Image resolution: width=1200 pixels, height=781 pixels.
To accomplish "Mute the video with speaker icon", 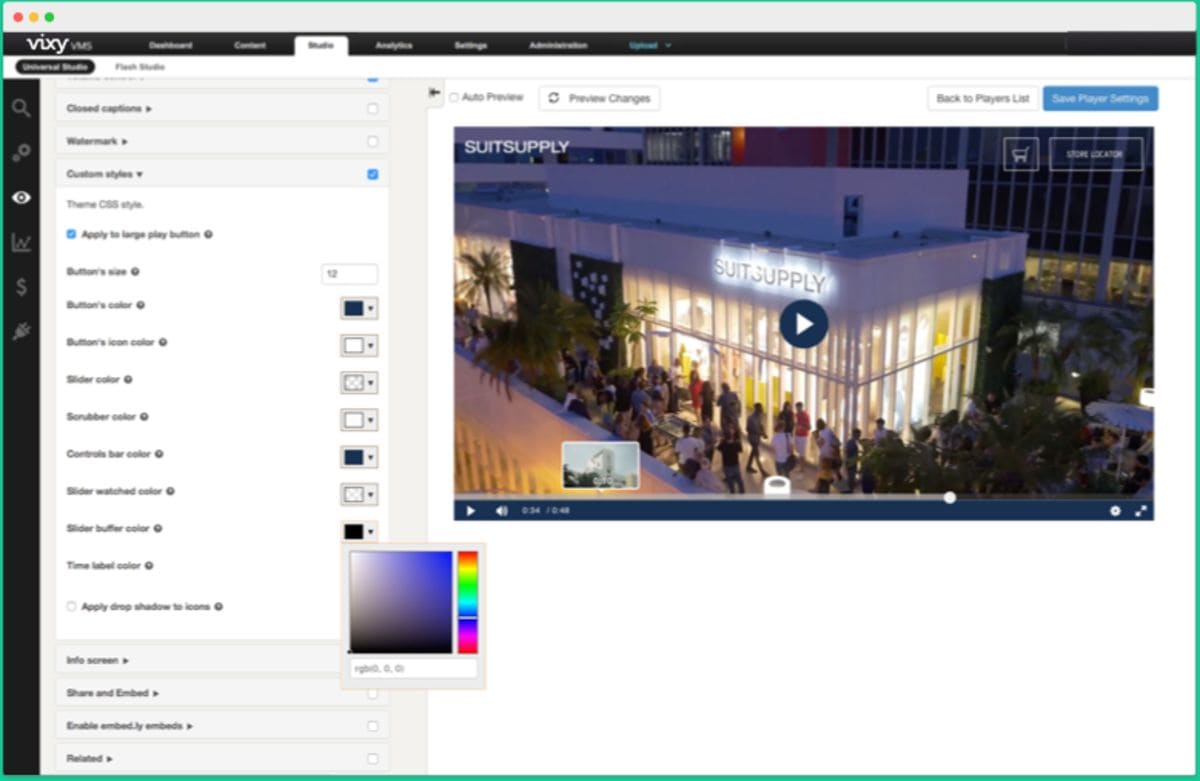I will click(x=502, y=511).
